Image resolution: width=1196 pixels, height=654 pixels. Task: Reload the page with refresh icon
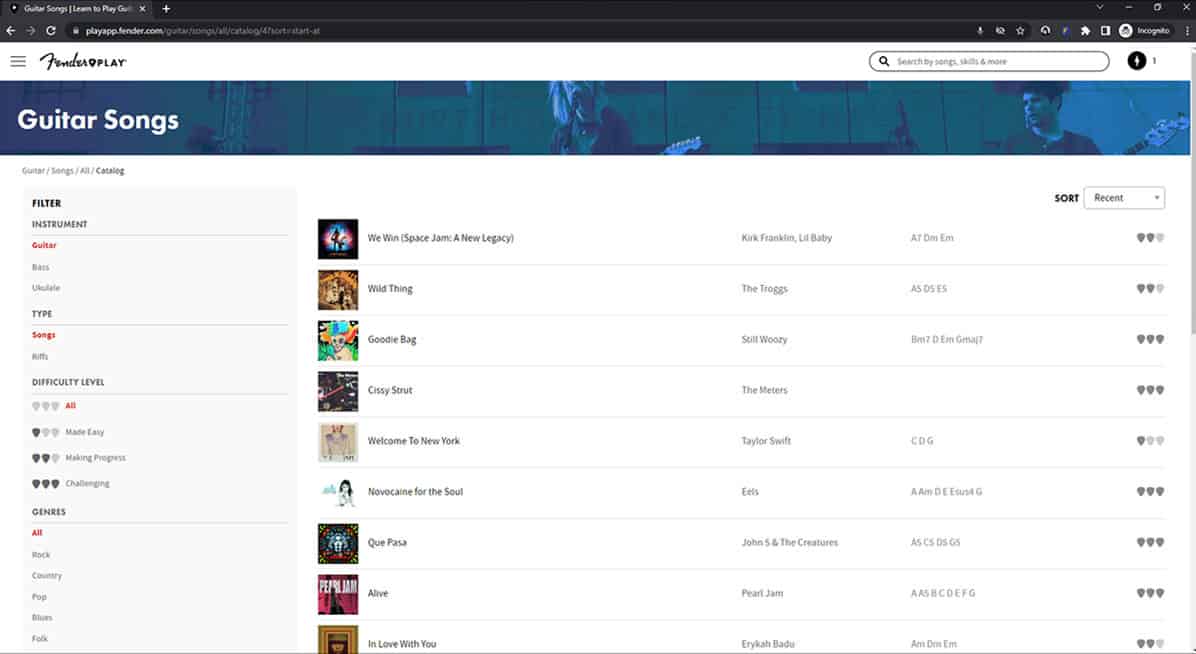click(50, 31)
